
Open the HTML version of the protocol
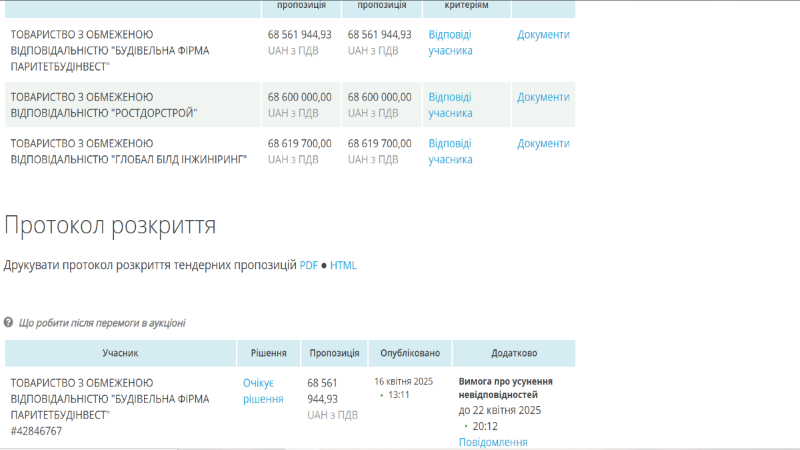point(343,265)
